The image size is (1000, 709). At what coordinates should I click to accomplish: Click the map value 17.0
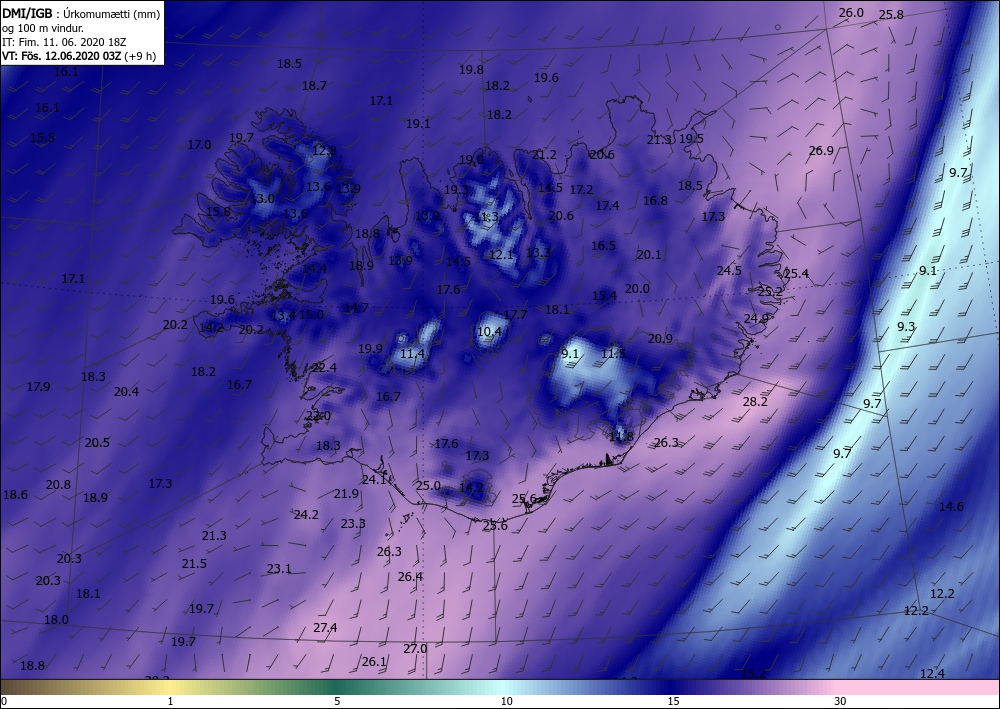(199, 145)
